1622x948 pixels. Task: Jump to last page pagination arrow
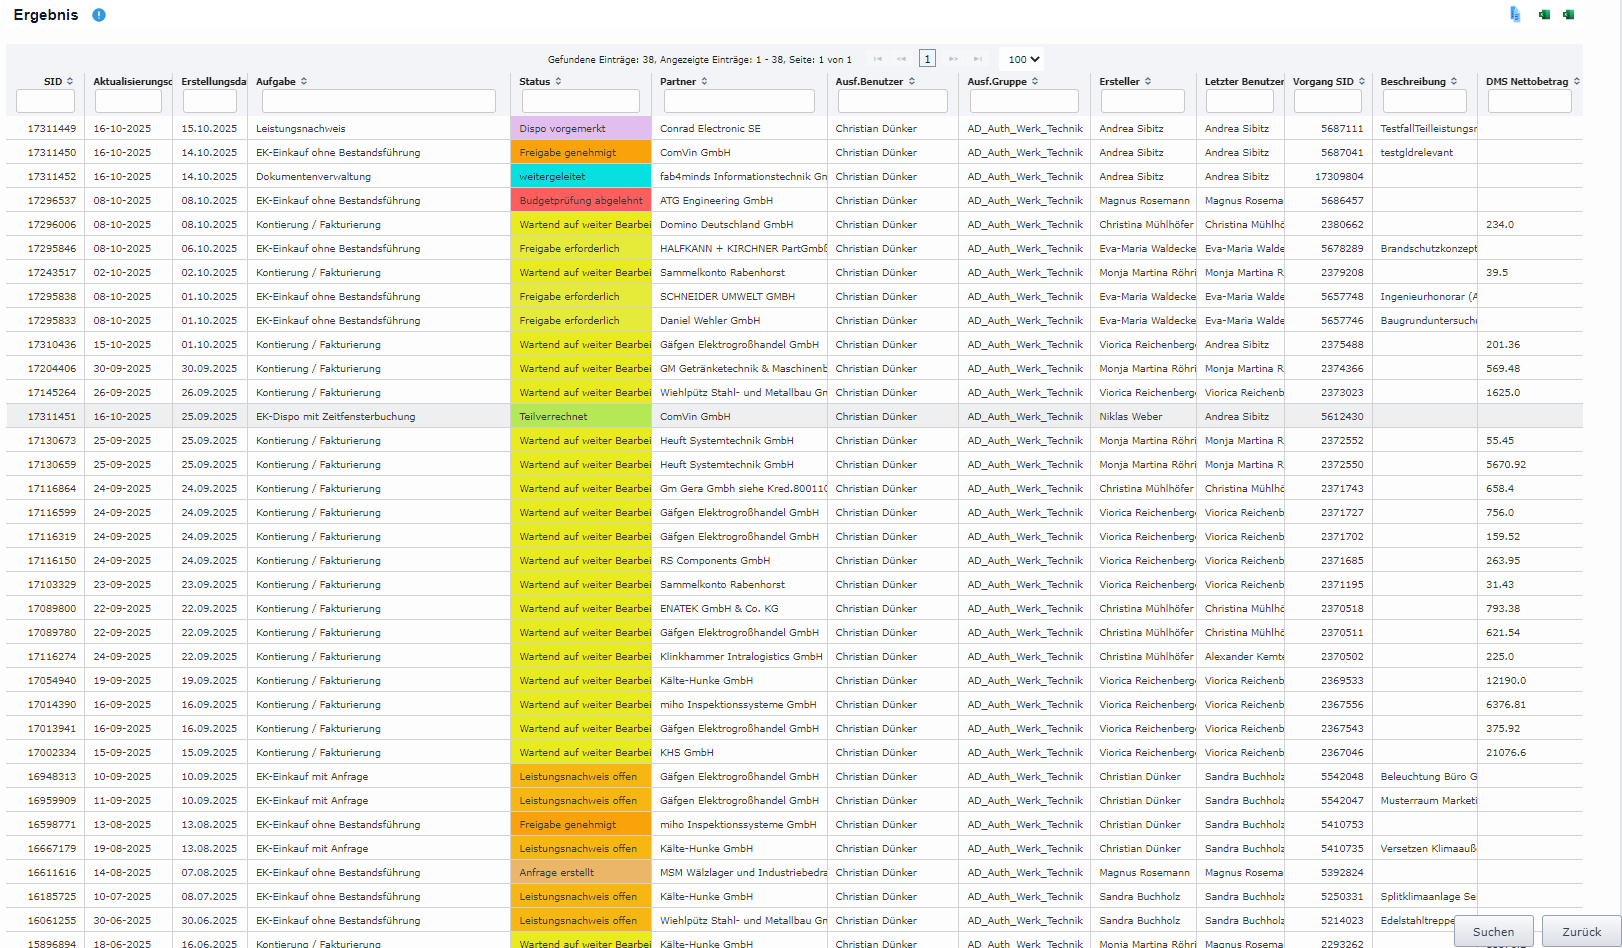coord(978,59)
